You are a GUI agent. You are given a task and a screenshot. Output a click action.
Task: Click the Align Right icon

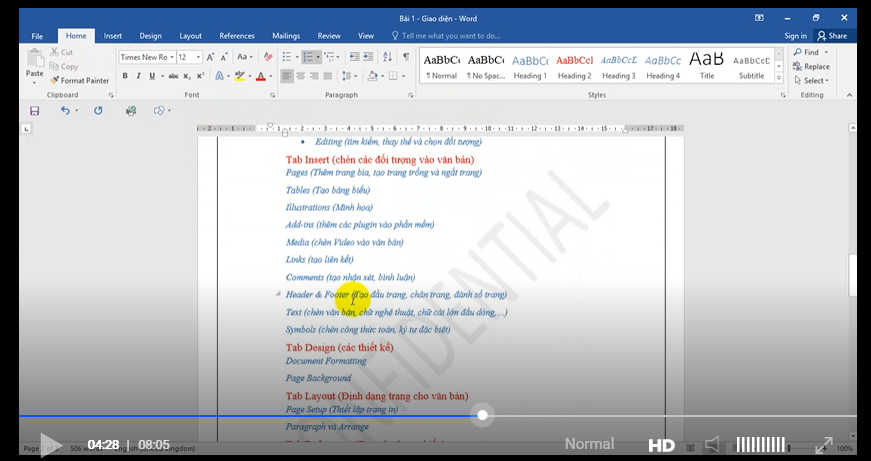314,76
